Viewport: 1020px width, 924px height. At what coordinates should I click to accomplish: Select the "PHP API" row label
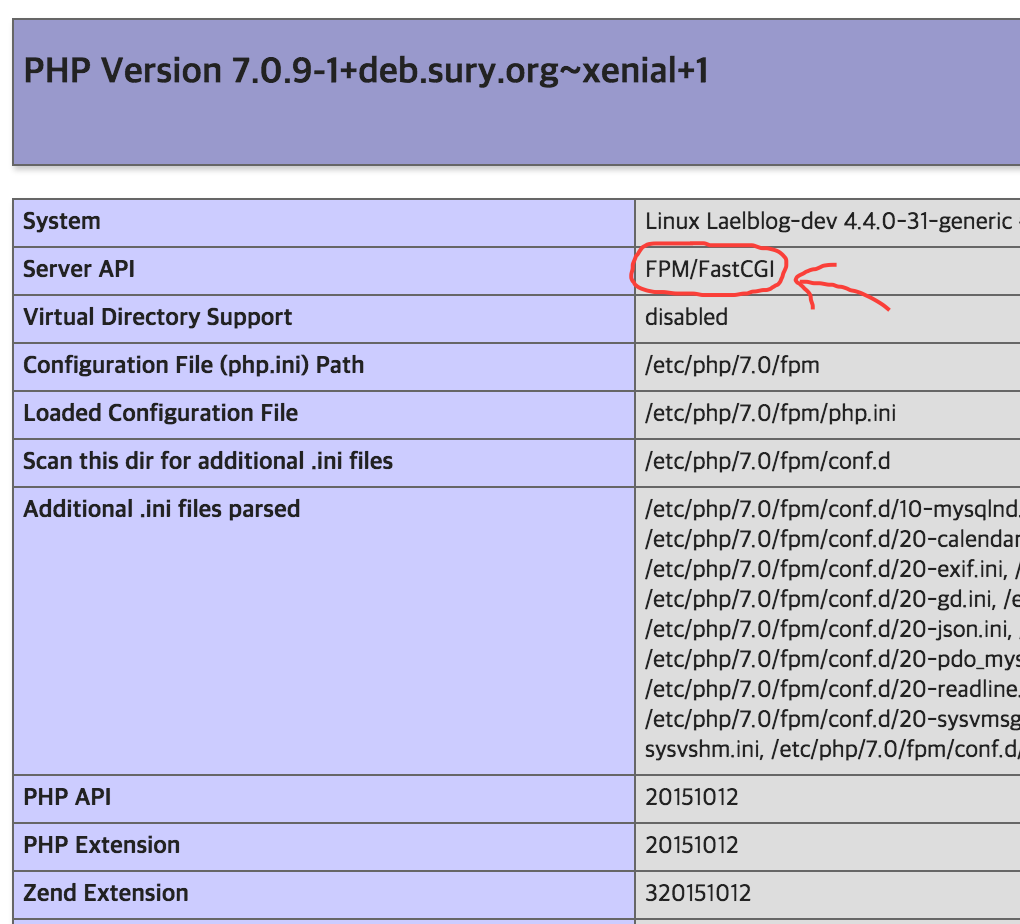(x=67, y=797)
